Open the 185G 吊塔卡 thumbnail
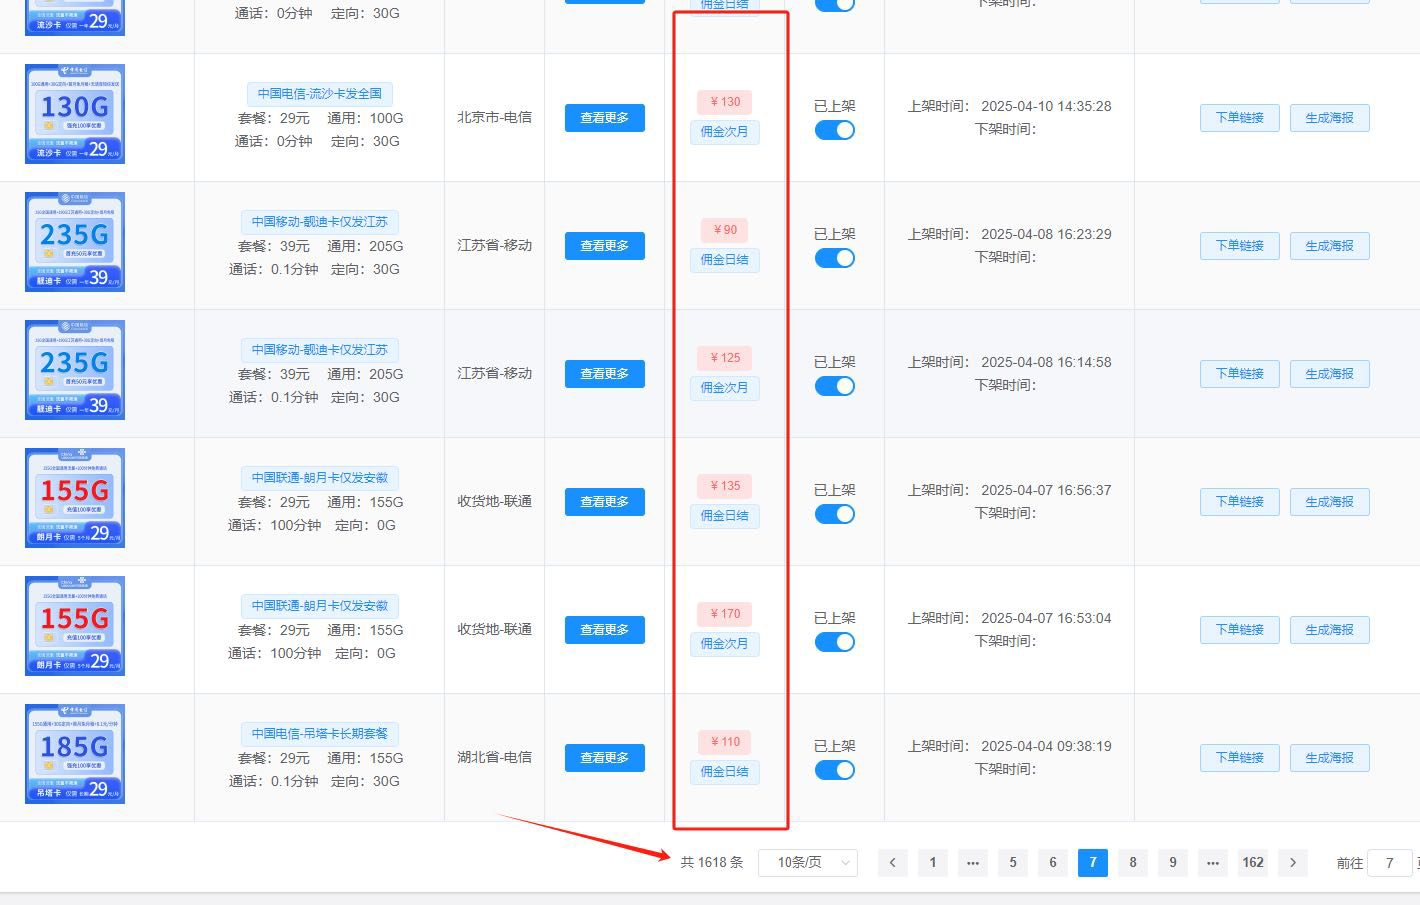The width and height of the screenshot is (1420, 905). (75, 754)
